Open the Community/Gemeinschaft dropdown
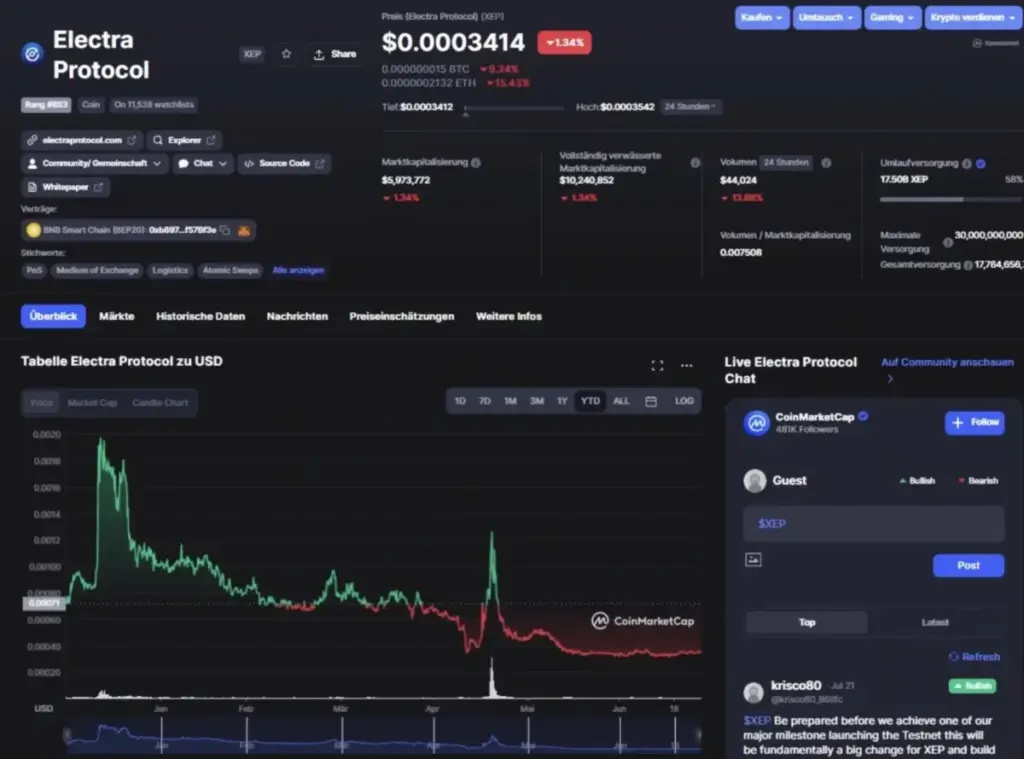 pos(94,163)
